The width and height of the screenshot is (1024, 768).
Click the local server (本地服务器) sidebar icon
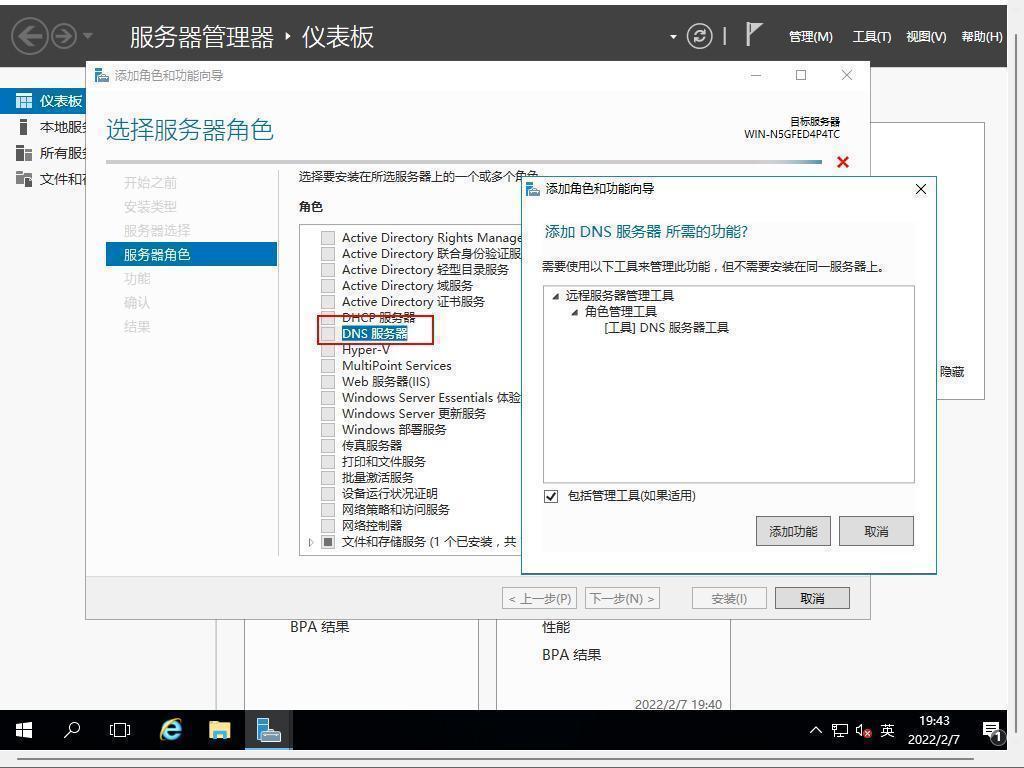[x=24, y=127]
